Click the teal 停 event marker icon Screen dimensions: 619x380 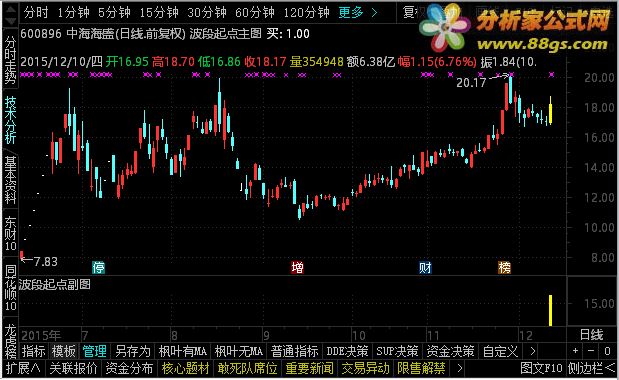pos(98,268)
